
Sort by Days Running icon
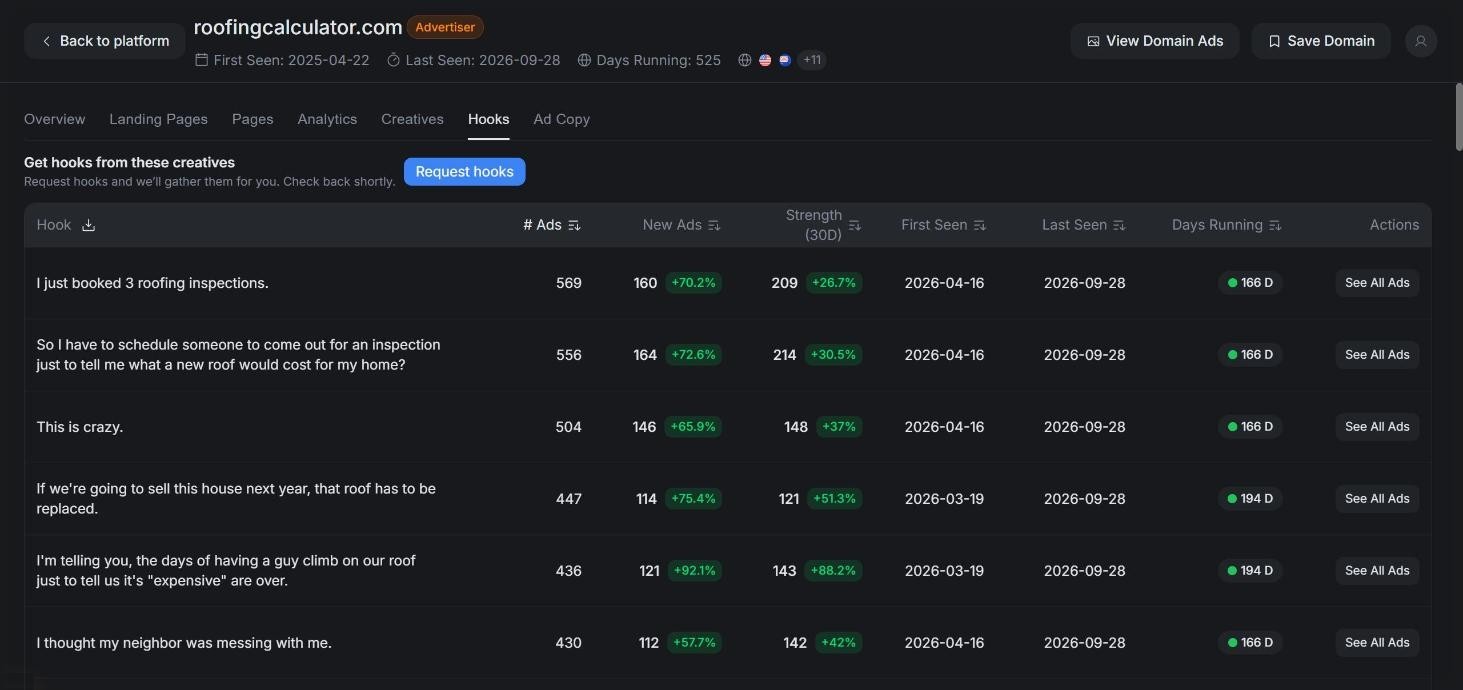(x=1275, y=225)
